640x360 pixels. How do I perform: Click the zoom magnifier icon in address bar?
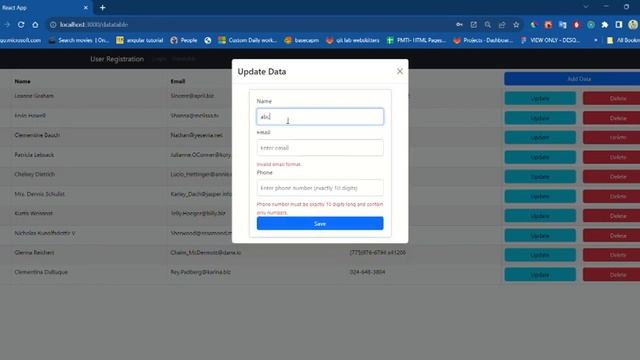tap(488, 24)
